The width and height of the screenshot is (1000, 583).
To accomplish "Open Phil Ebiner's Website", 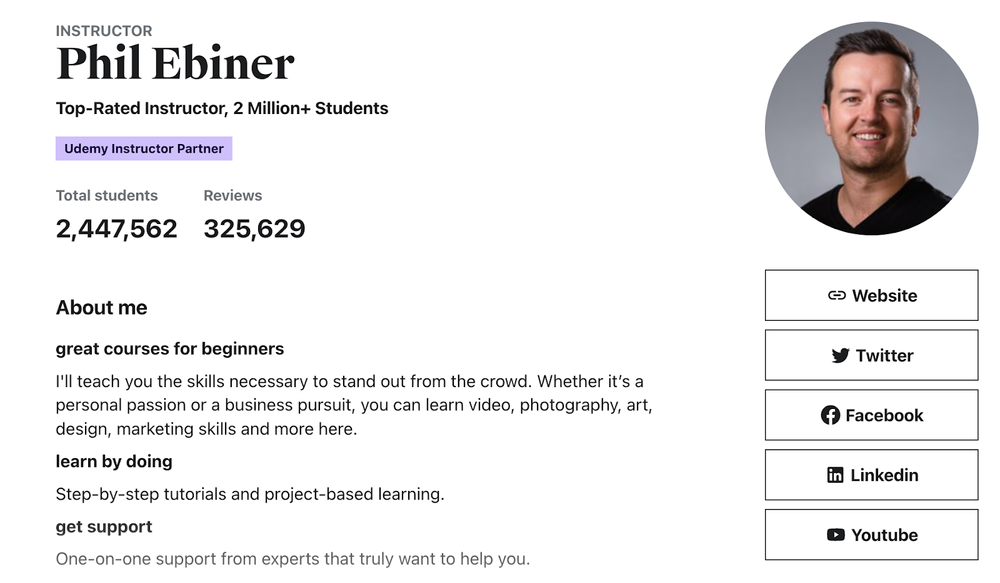I will tap(871, 295).
